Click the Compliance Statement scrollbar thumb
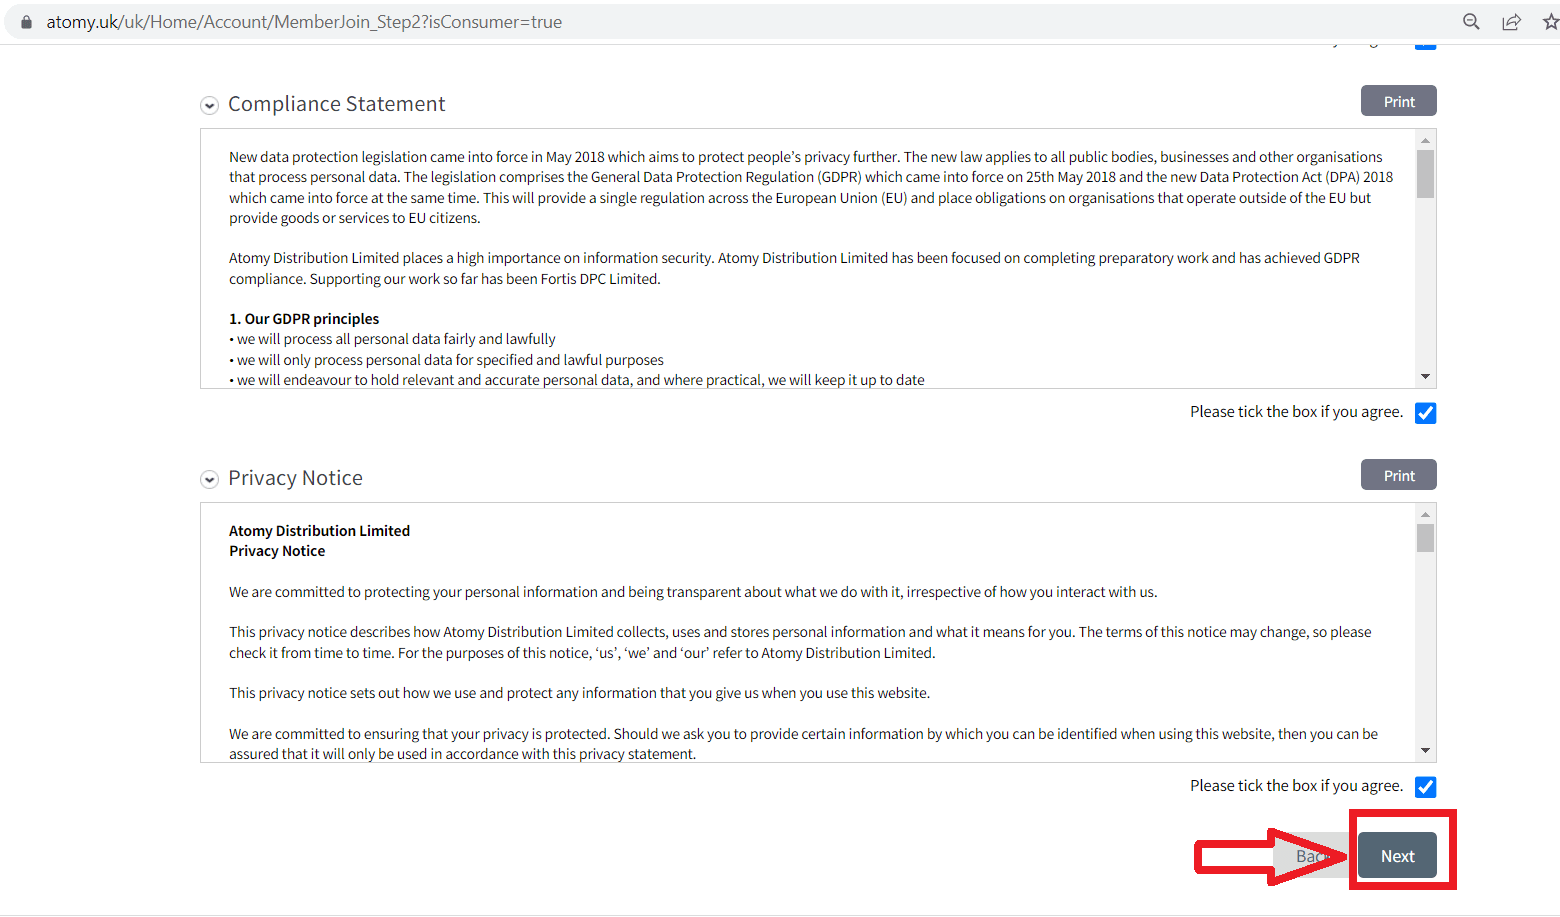 (1425, 174)
